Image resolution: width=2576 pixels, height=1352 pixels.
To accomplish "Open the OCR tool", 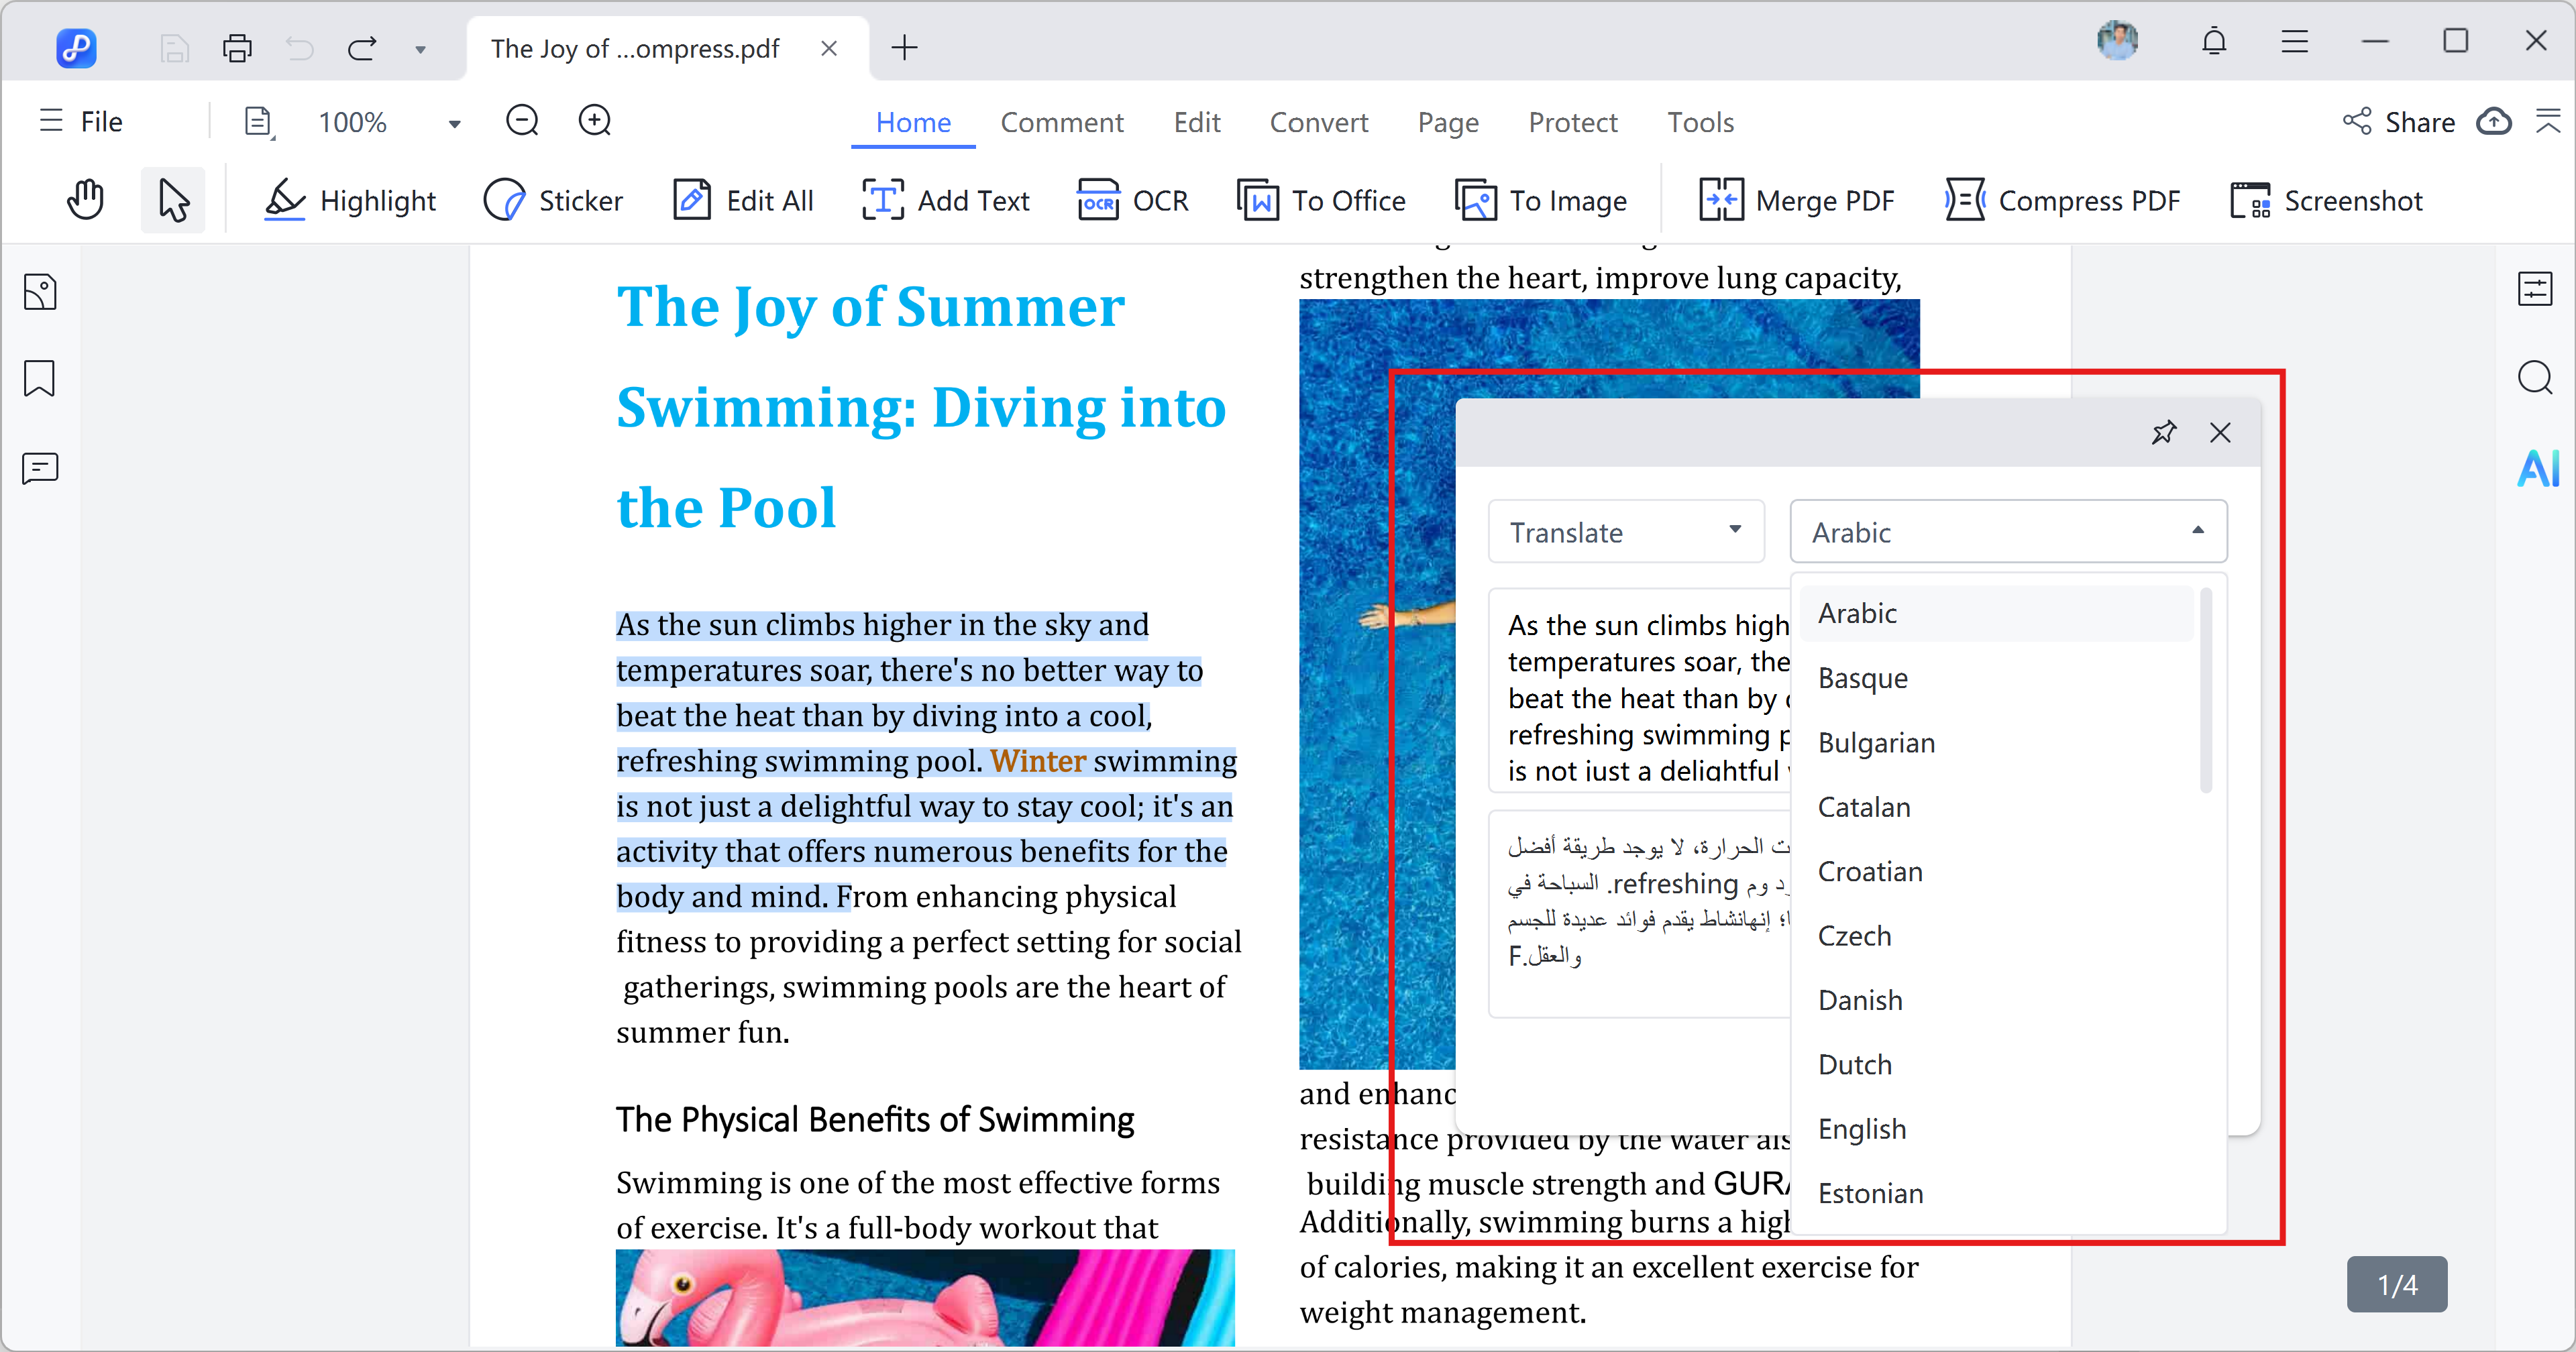I will [1132, 200].
